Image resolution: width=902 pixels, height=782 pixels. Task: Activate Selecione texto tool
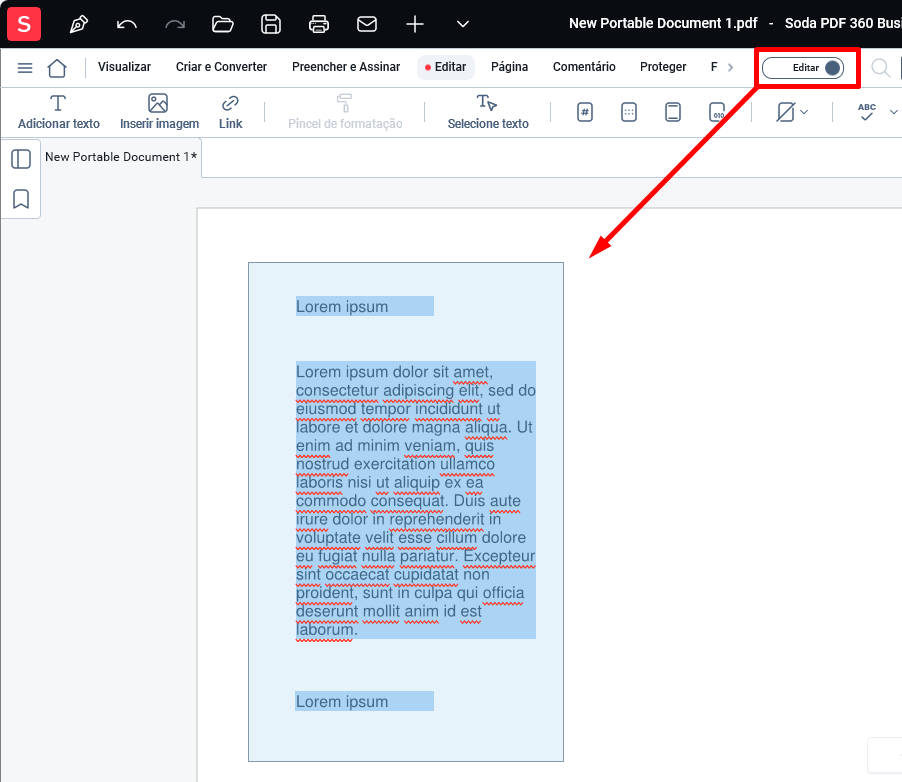point(488,112)
